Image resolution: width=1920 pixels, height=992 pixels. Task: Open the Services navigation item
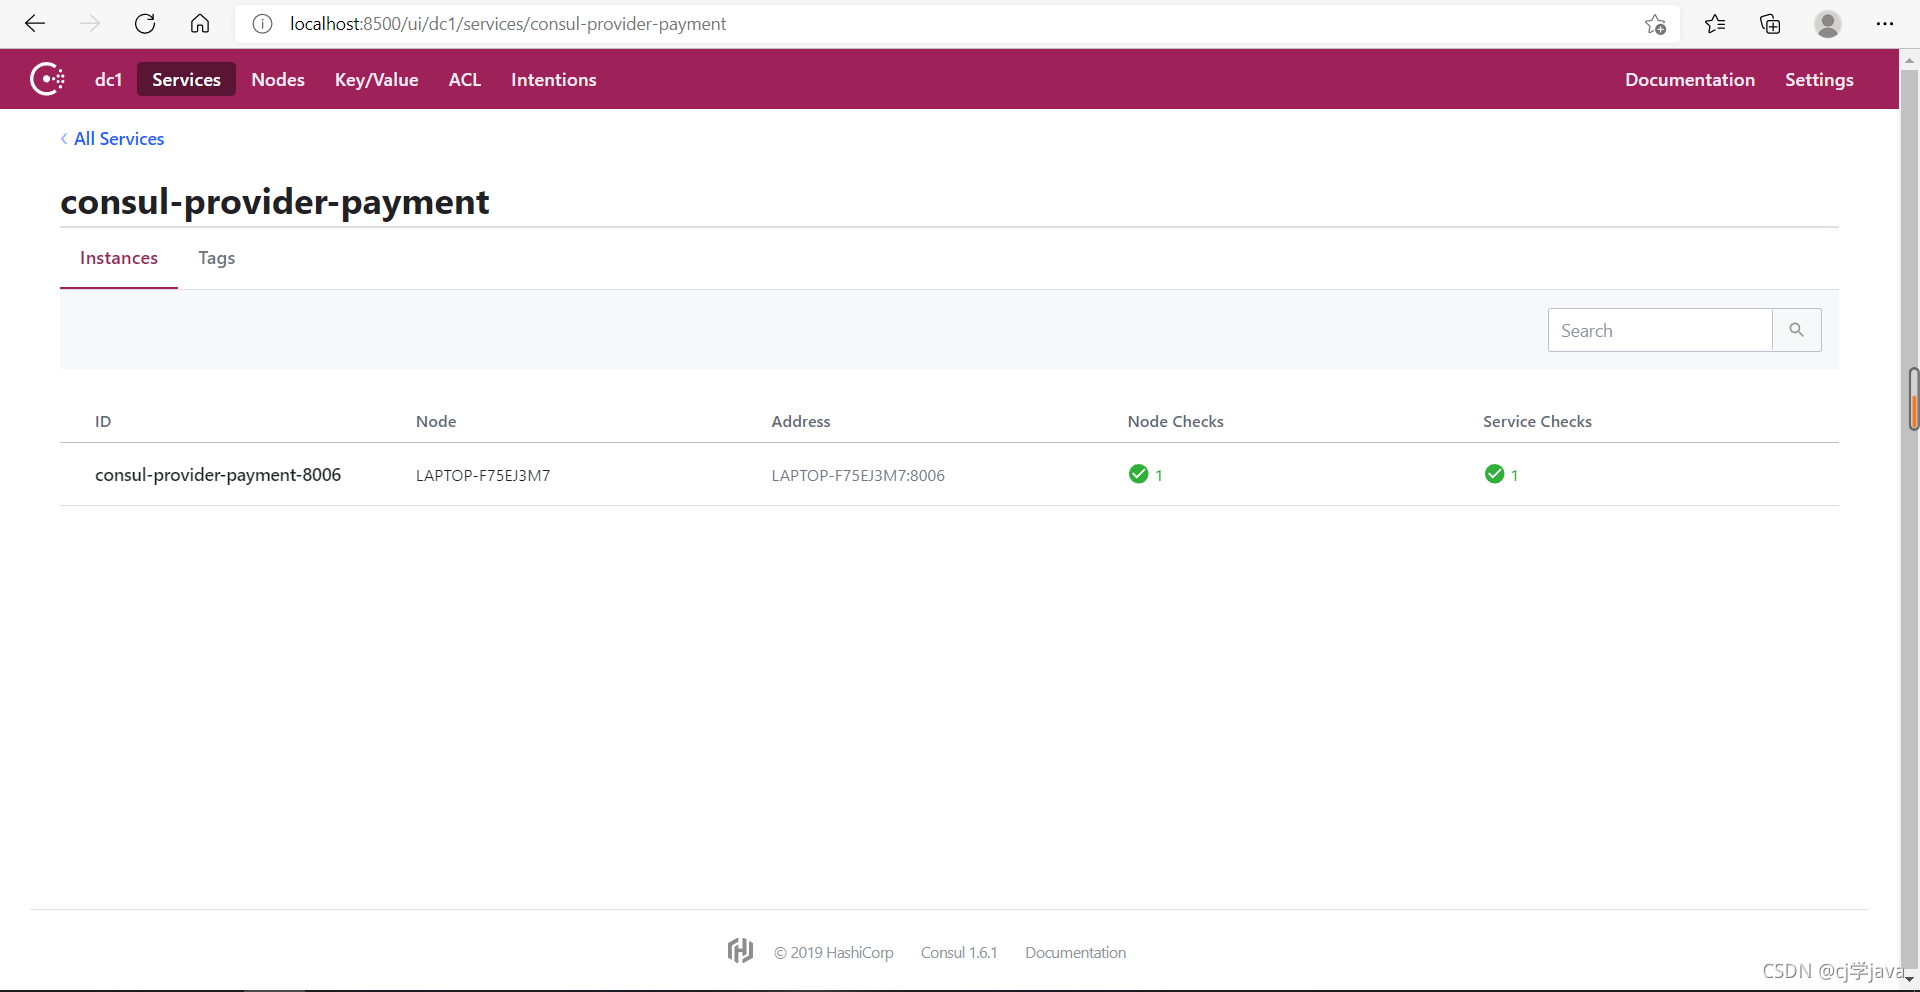186,80
